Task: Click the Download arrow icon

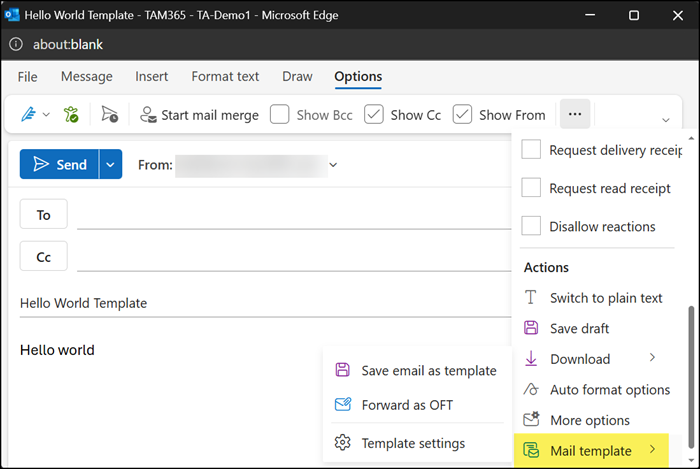Action: pos(531,358)
